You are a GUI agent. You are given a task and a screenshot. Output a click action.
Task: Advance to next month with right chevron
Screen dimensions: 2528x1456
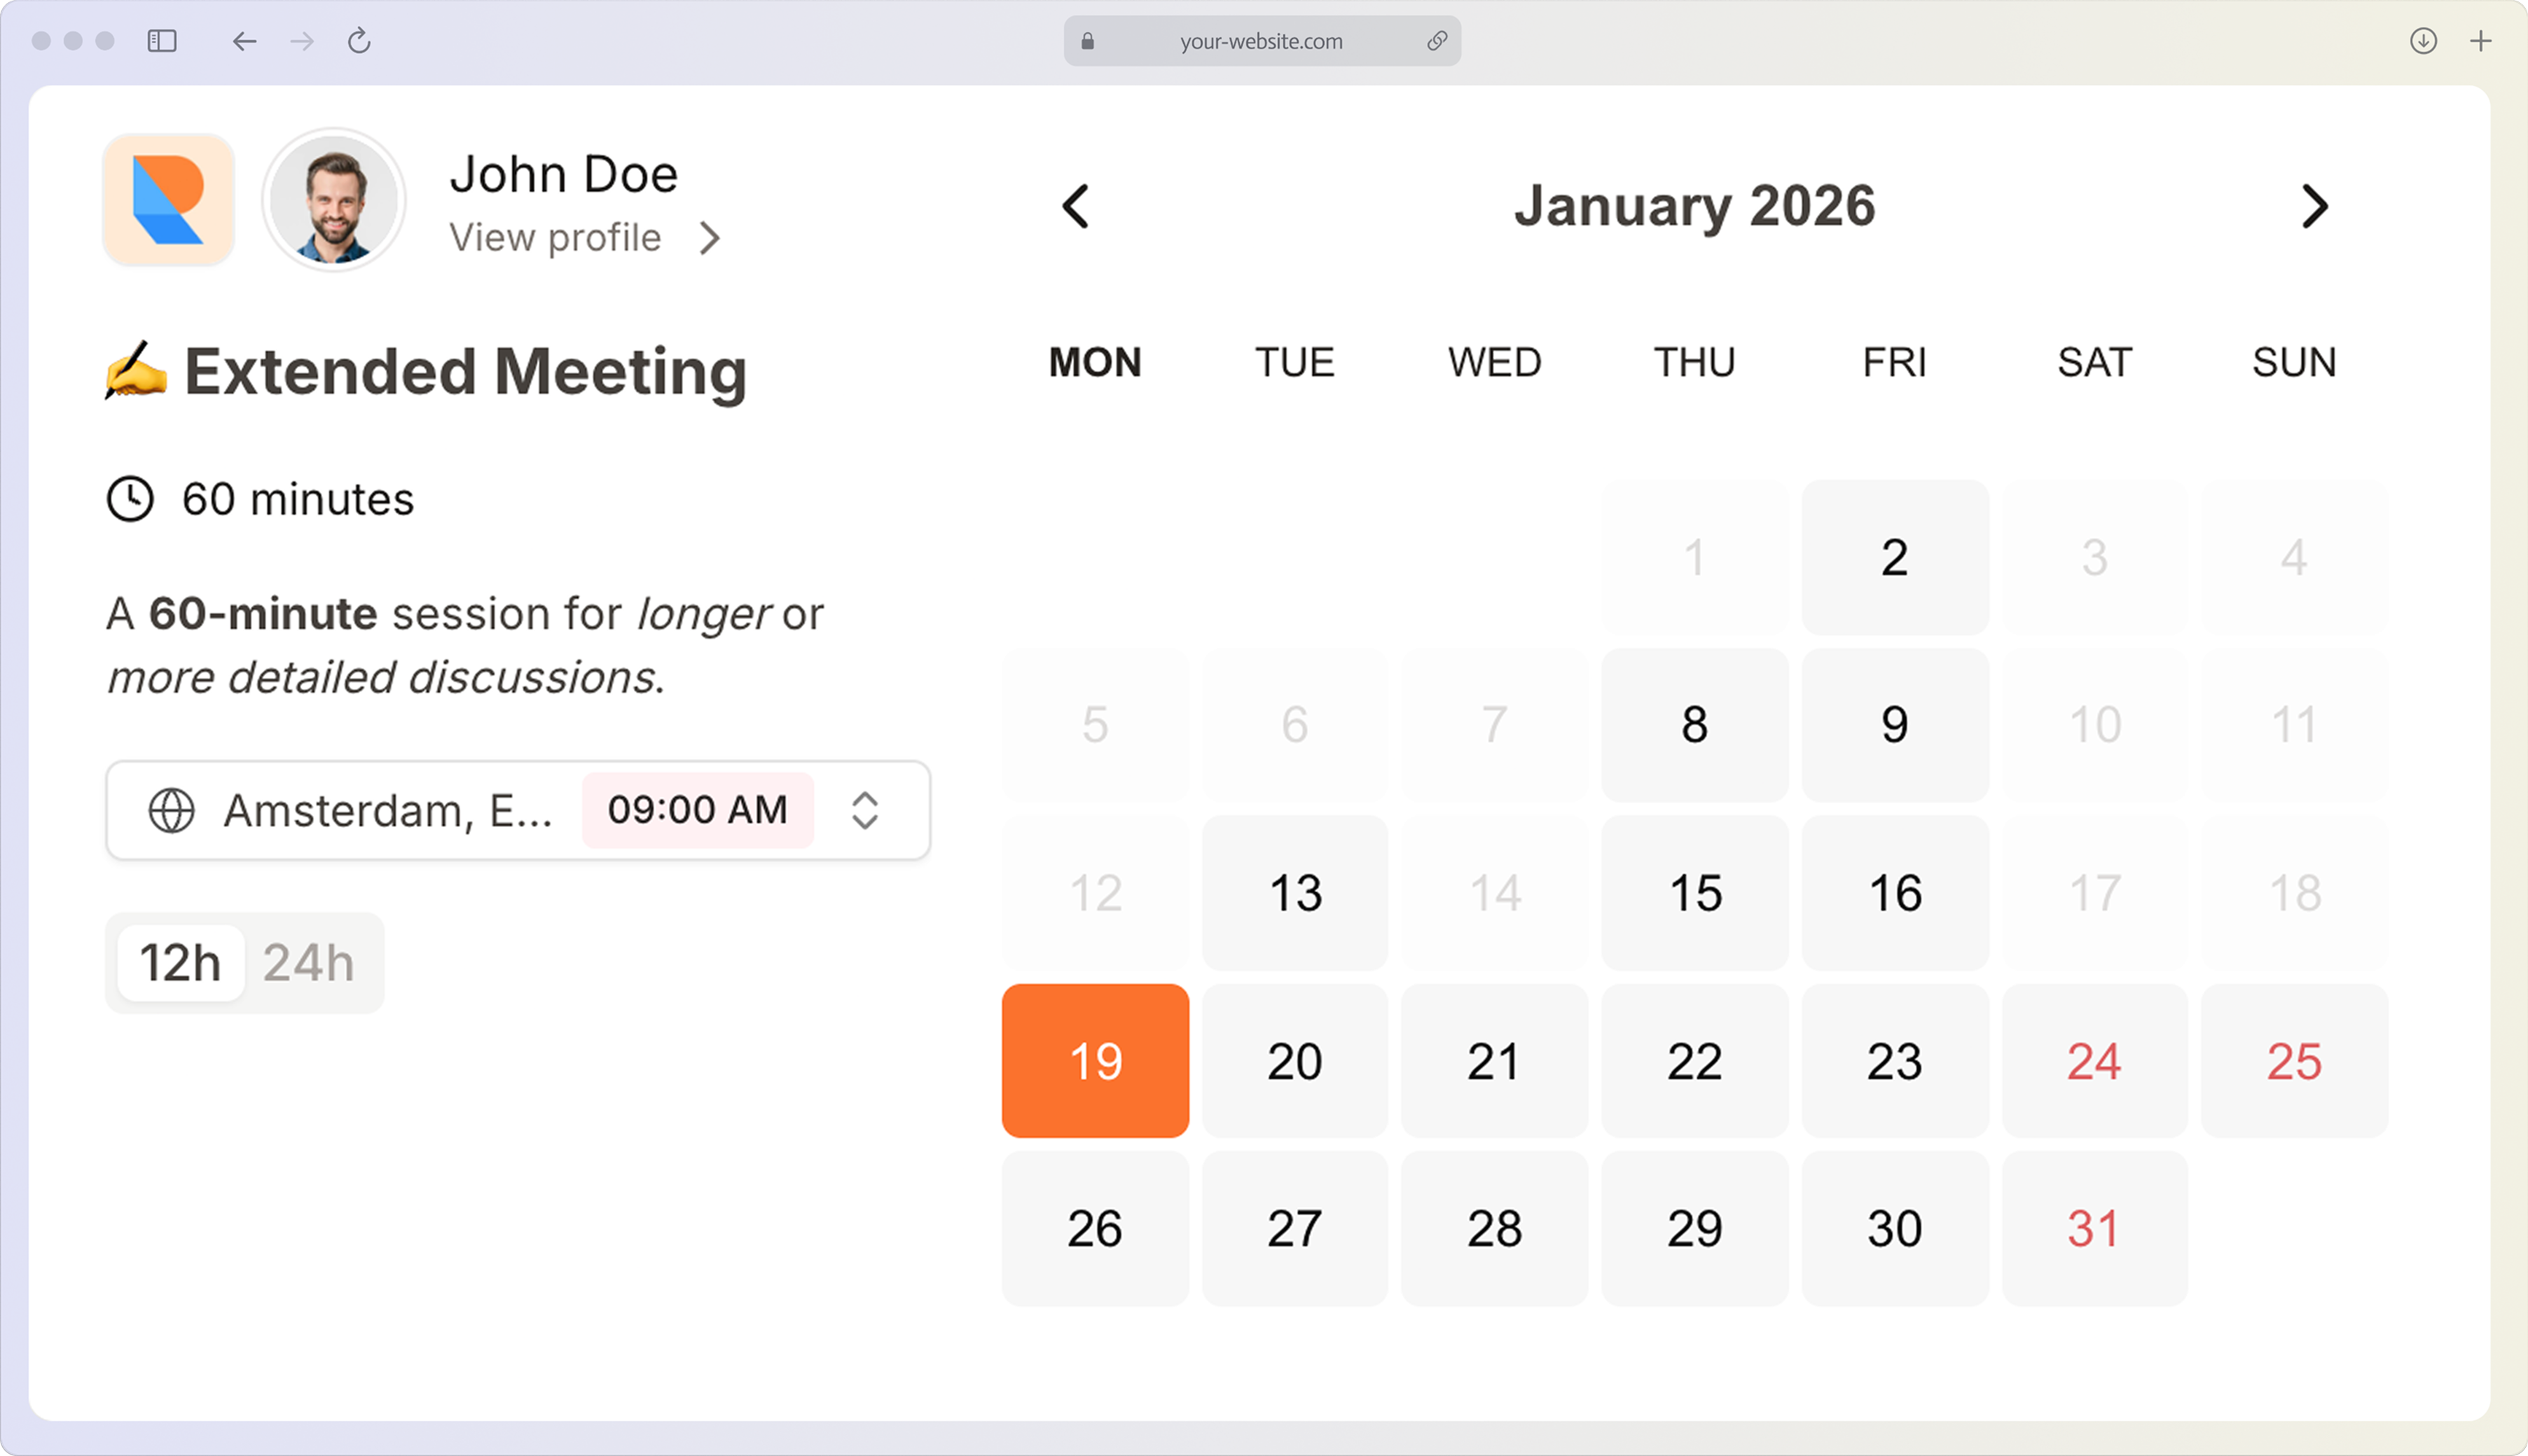point(2314,207)
